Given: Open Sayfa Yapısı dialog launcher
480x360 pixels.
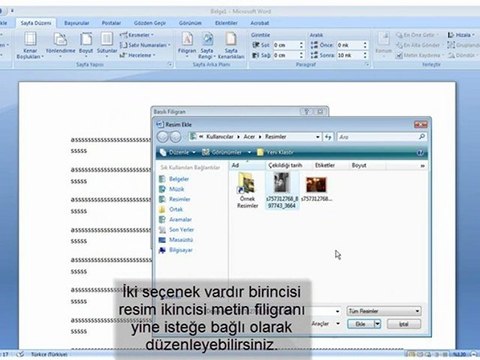Looking at the screenshot, I should tap(170, 64).
